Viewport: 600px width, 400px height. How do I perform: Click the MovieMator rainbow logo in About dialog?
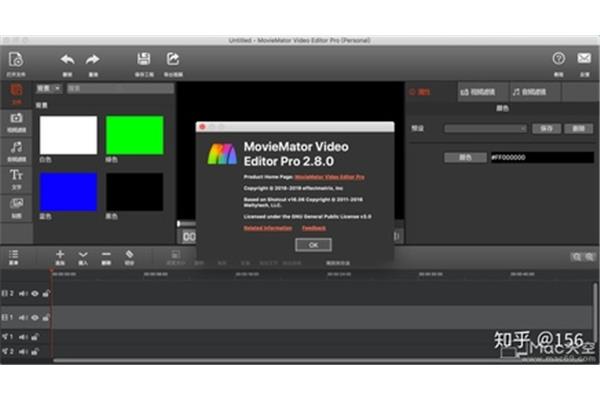(x=222, y=154)
